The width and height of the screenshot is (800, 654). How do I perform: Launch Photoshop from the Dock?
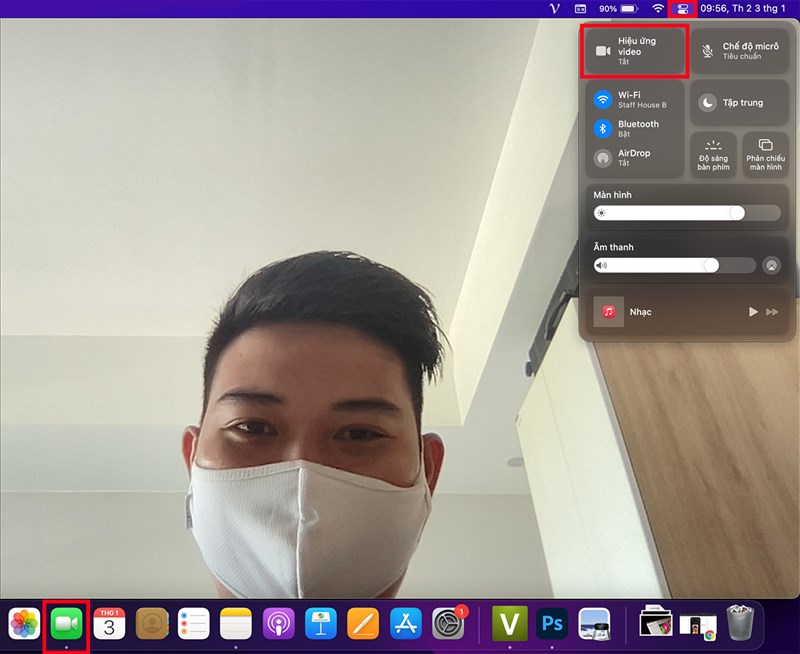[x=552, y=624]
